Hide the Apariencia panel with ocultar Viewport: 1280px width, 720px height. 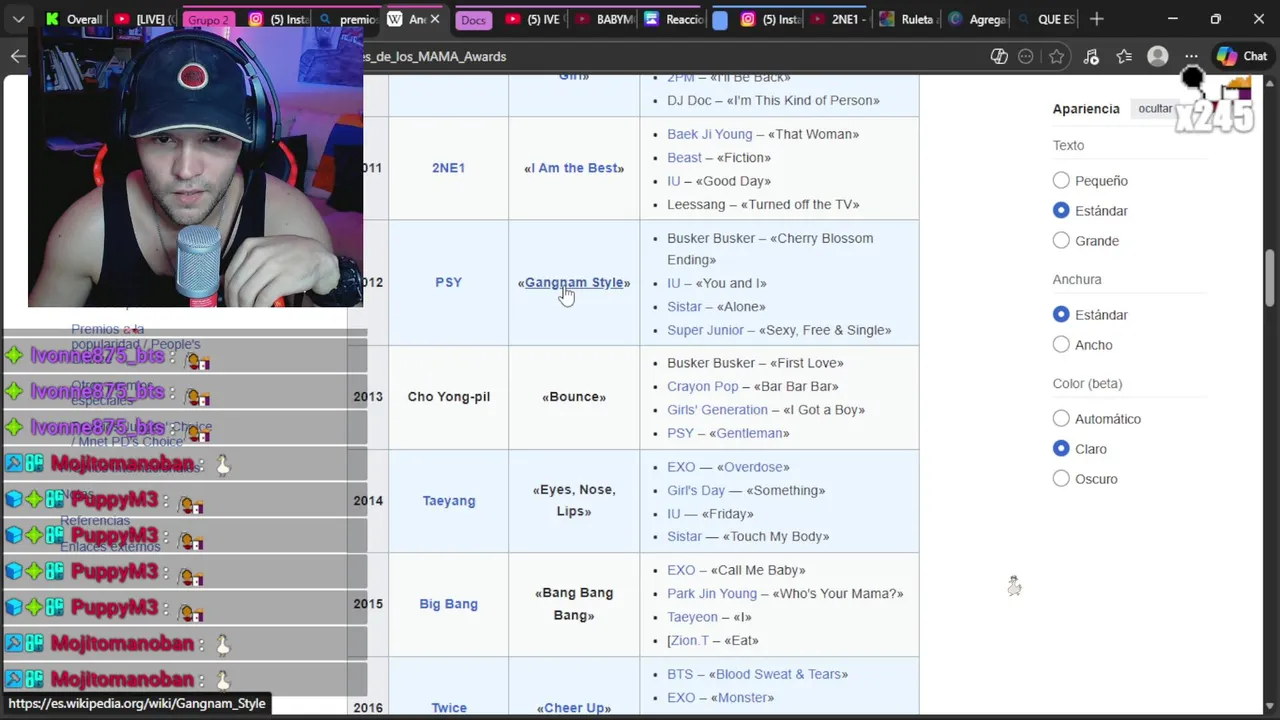(1155, 109)
